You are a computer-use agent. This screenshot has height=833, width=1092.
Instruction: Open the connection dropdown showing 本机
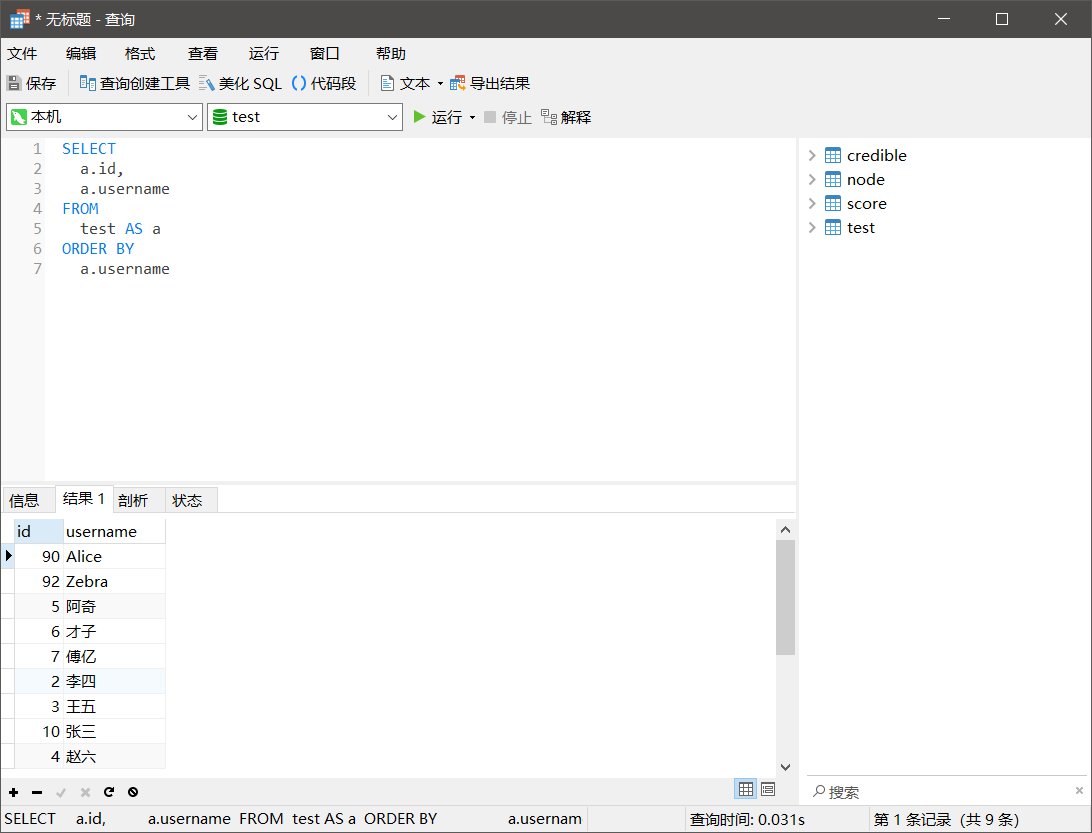tap(104, 117)
